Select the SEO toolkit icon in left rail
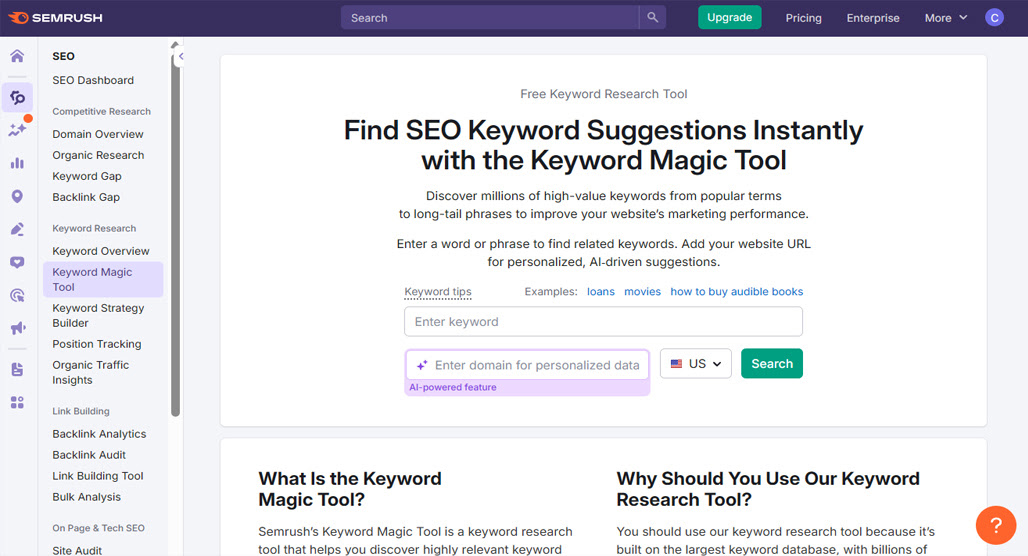The width and height of the screenshot is (1028, 556). point(18,98)
